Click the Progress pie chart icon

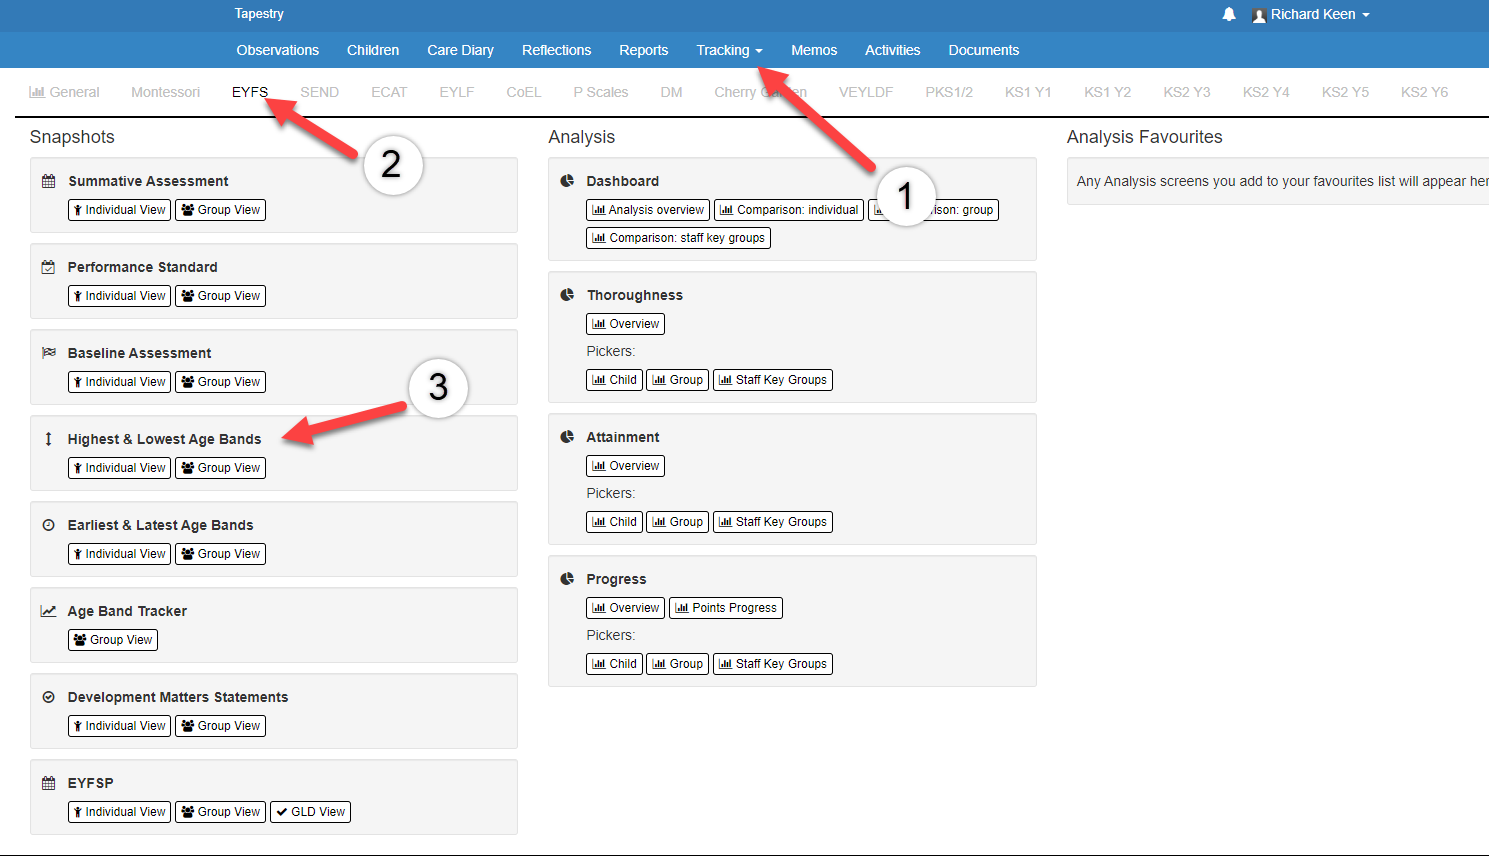567,579
